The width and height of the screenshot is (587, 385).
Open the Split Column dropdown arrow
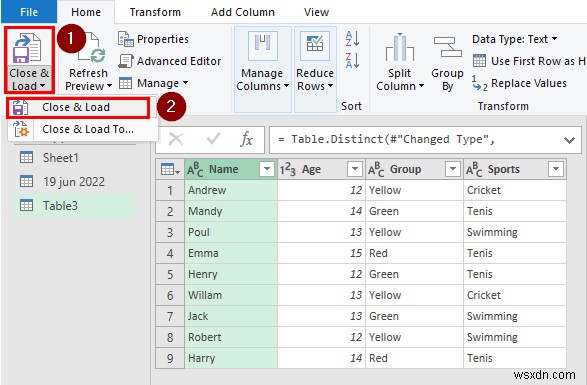tap(421, 86)
